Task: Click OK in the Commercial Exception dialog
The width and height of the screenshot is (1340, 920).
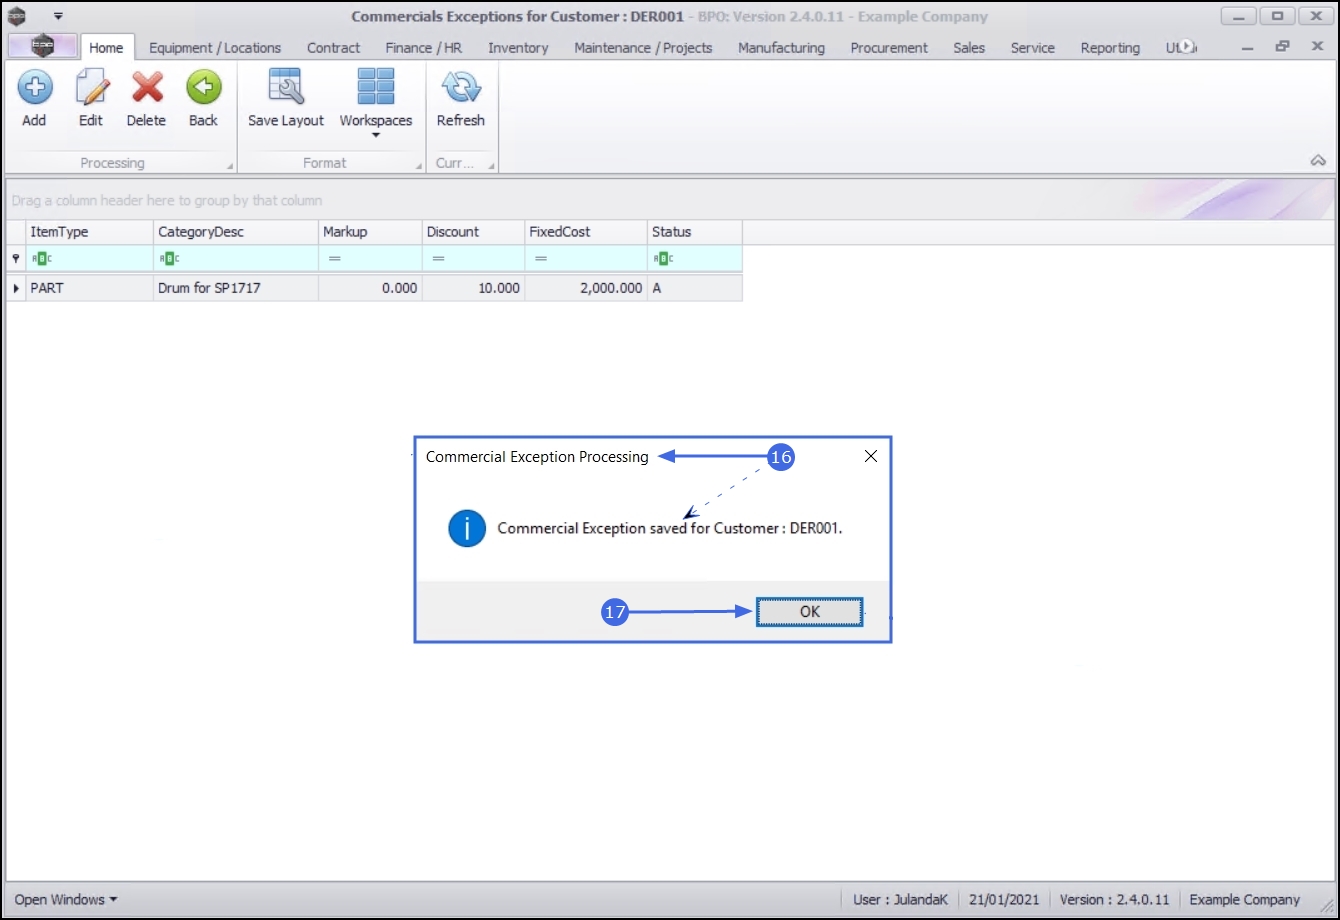Action: tap(810, 611)
